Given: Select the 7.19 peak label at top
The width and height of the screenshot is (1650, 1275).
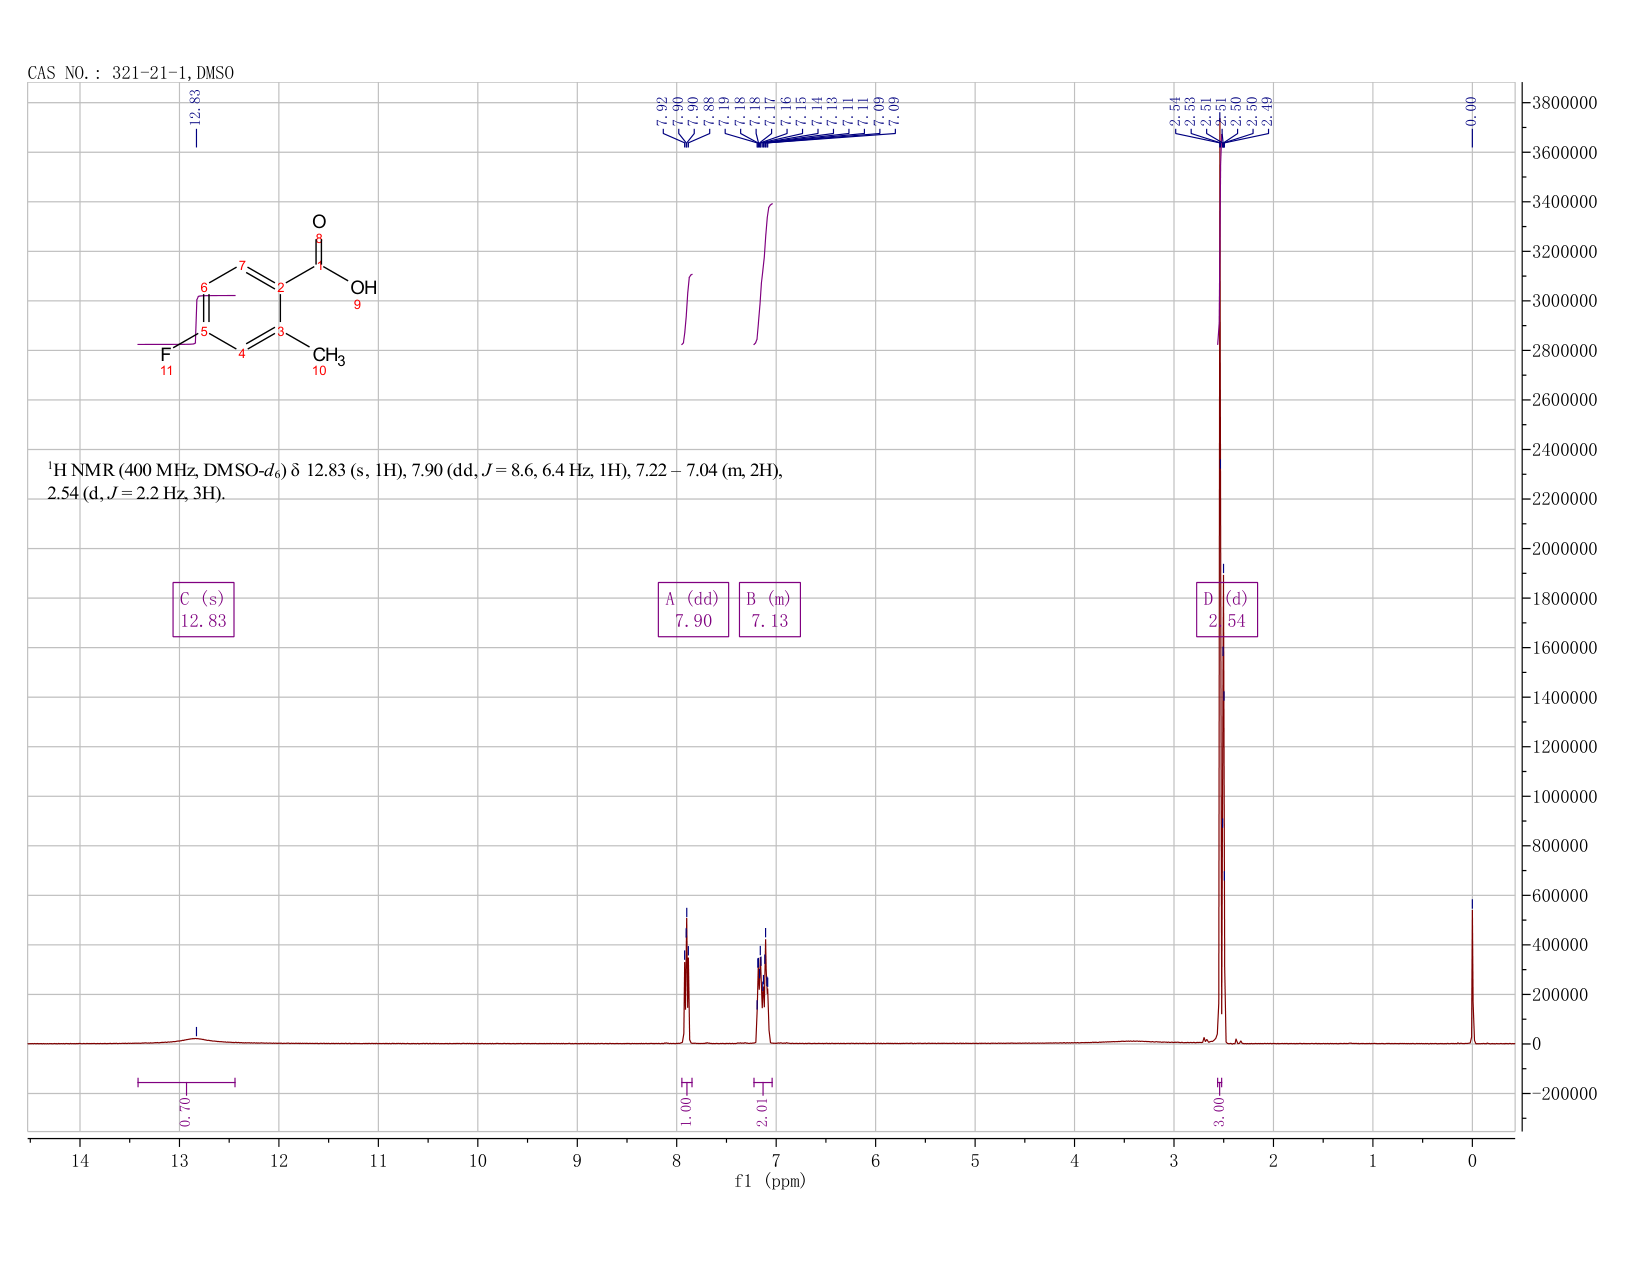Looking at the screenshot, I should coord(725,111).
